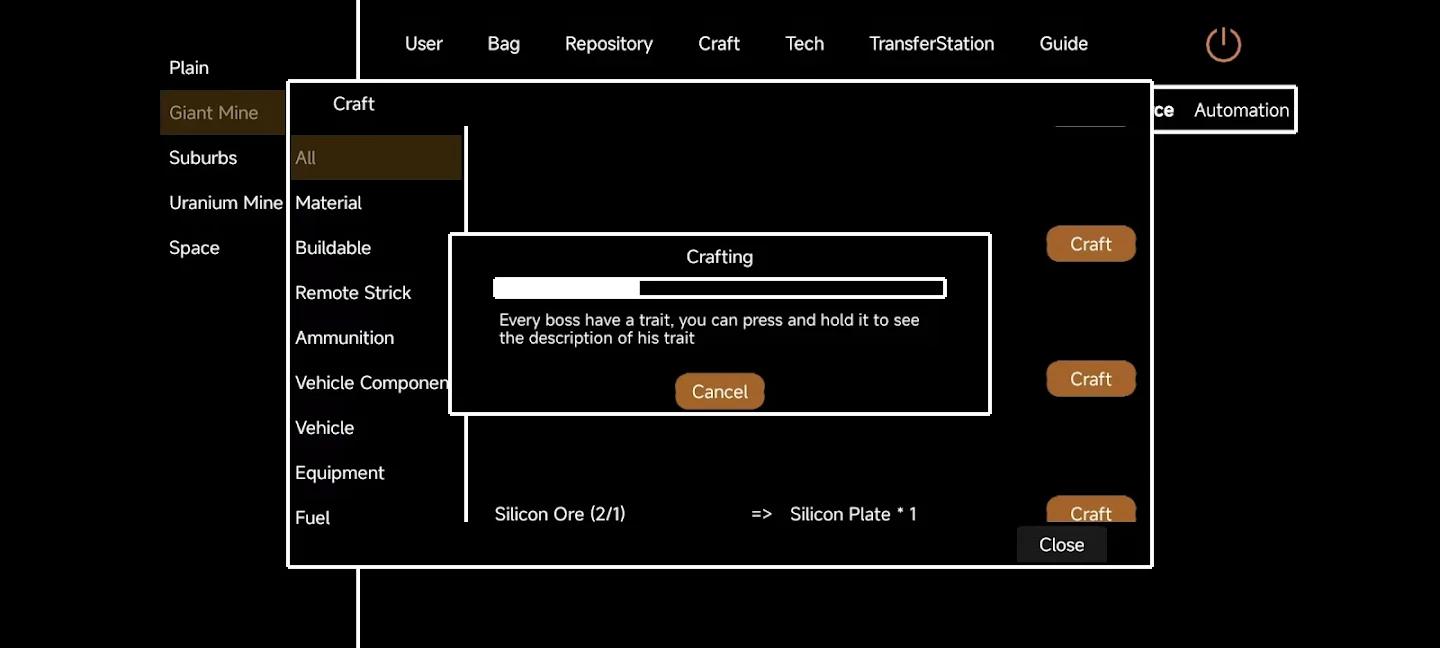Craft Silicon Plate from Silicon Ore
Image resolution: width=1440 pixels, height=648 pixels.
click(x=1090, y=510)
